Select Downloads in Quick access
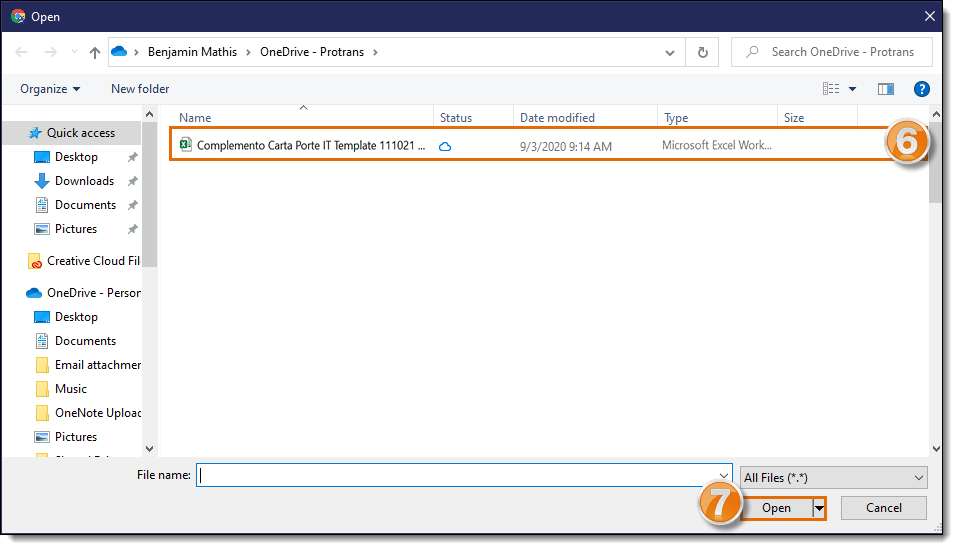Screen dimensions: 958x550 (84, 181)
